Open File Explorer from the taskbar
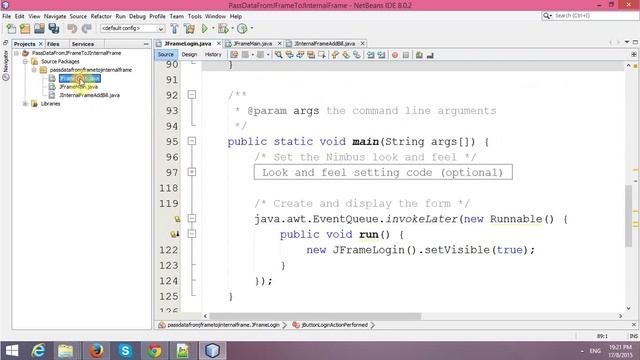This screenshot has width=640, height=360. 65,351
